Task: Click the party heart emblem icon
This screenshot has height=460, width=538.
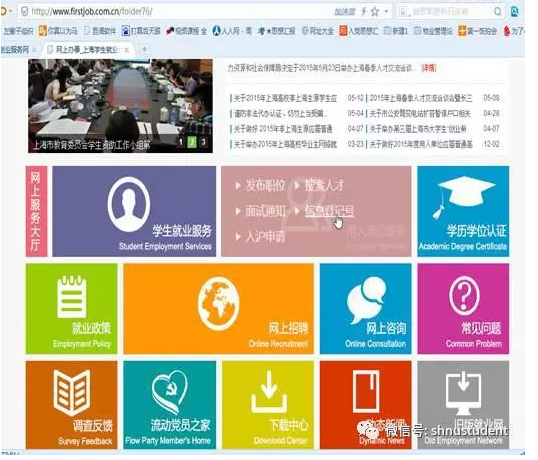Action: pos(170,393)
